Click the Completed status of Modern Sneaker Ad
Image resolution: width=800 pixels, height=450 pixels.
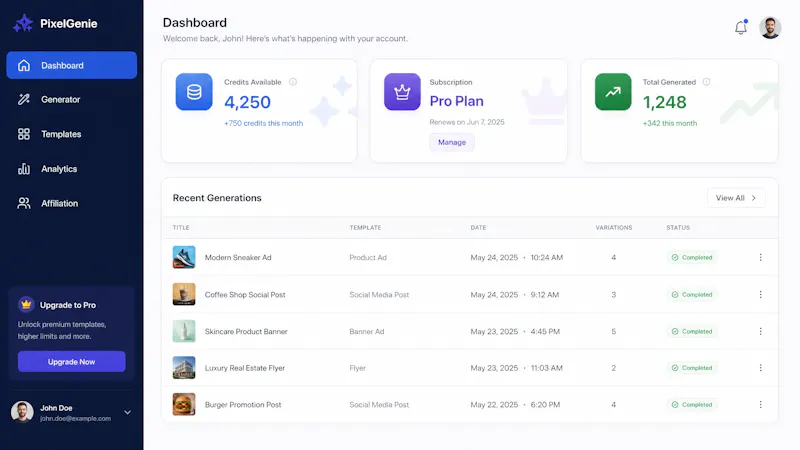[x=692, y=258]
